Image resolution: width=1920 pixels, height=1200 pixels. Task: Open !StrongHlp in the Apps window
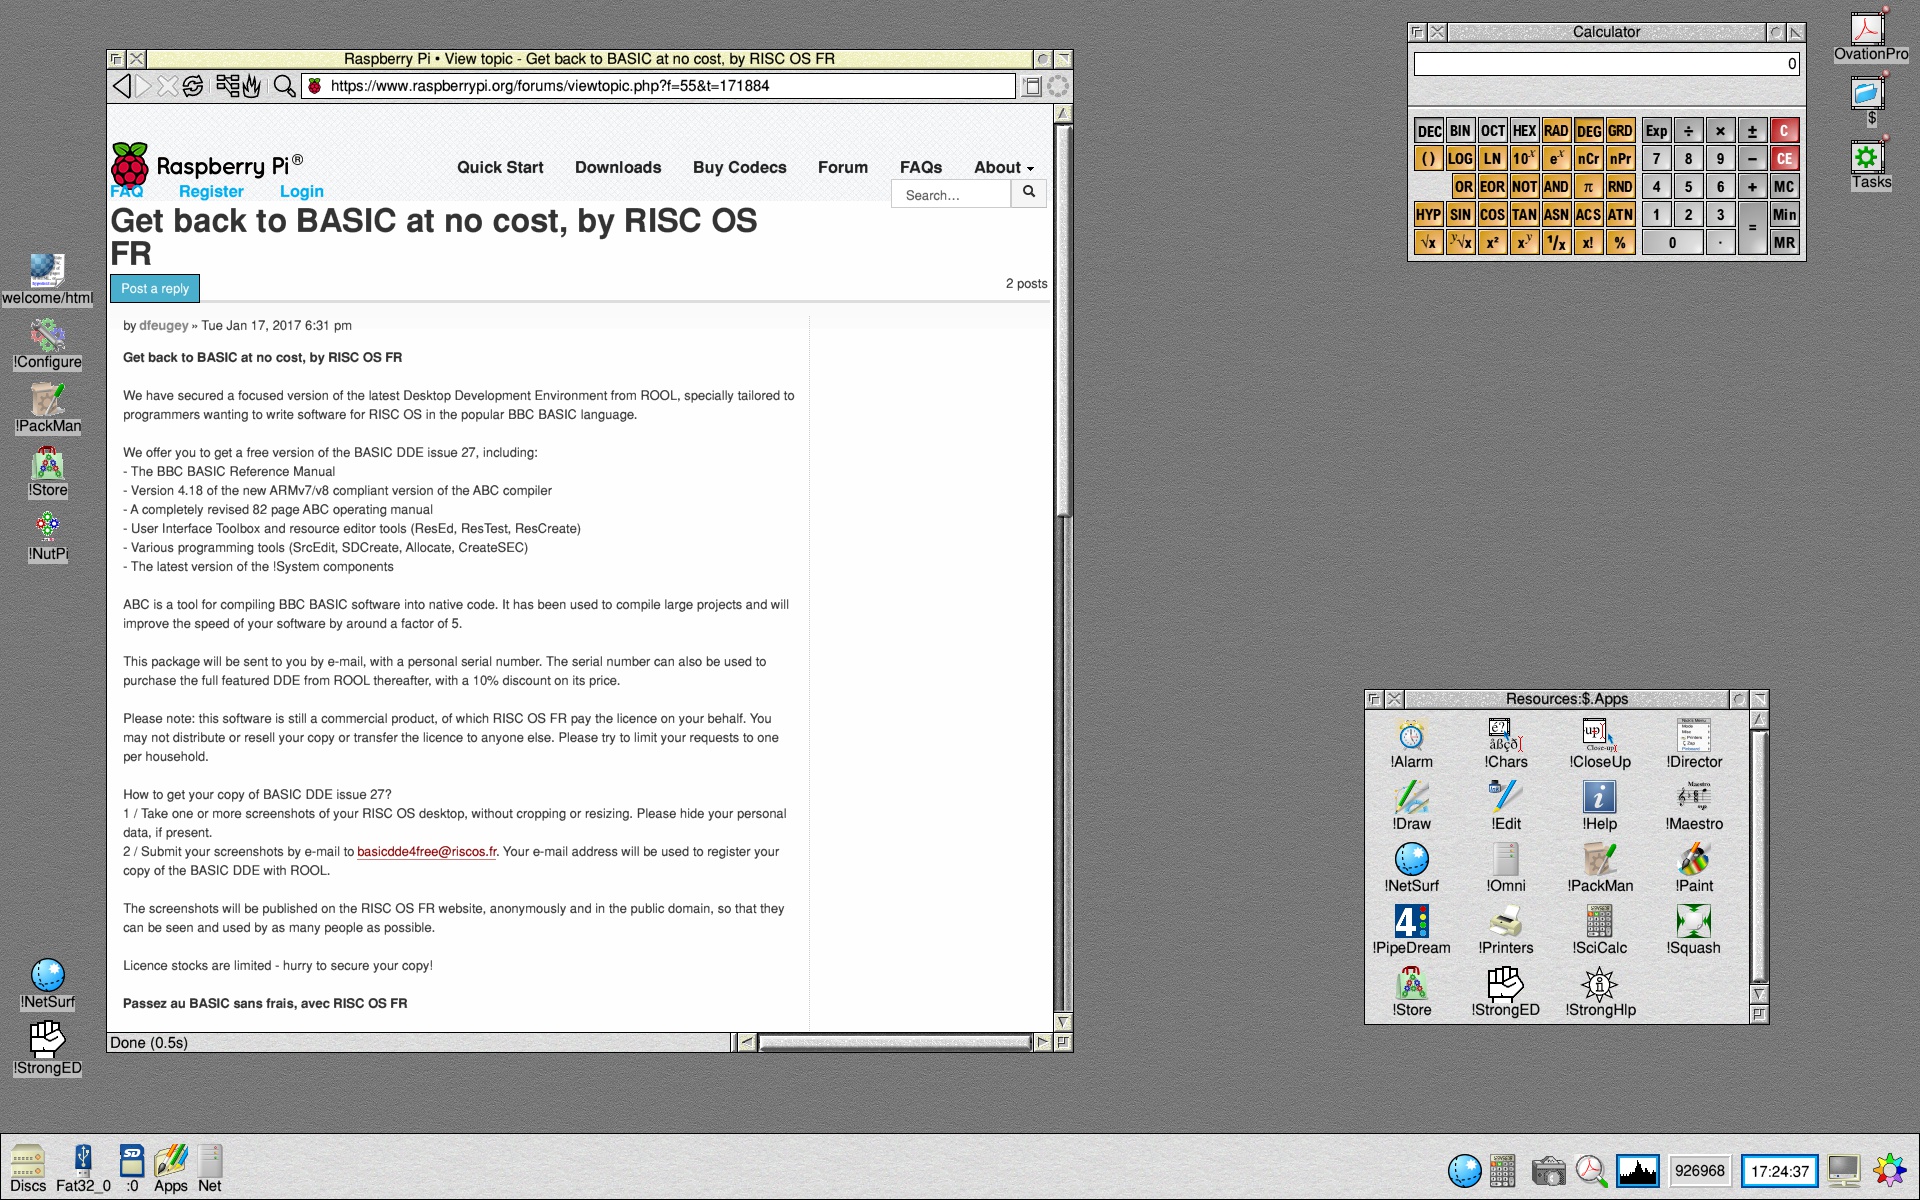click(x=1600, y=992)
